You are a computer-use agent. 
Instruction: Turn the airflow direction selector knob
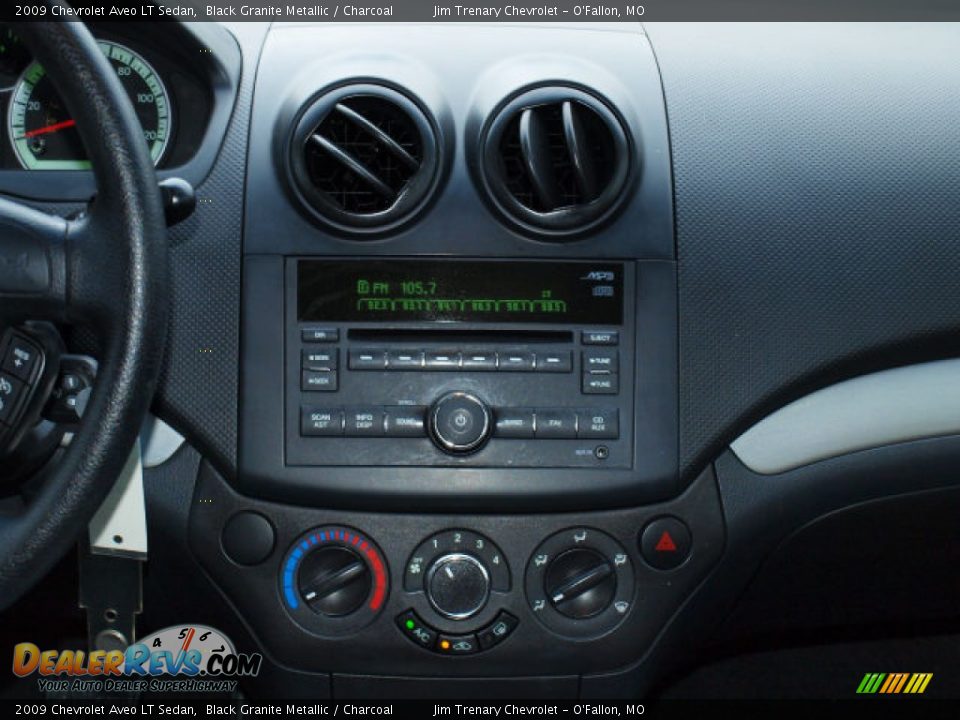(x=580, y=585)
